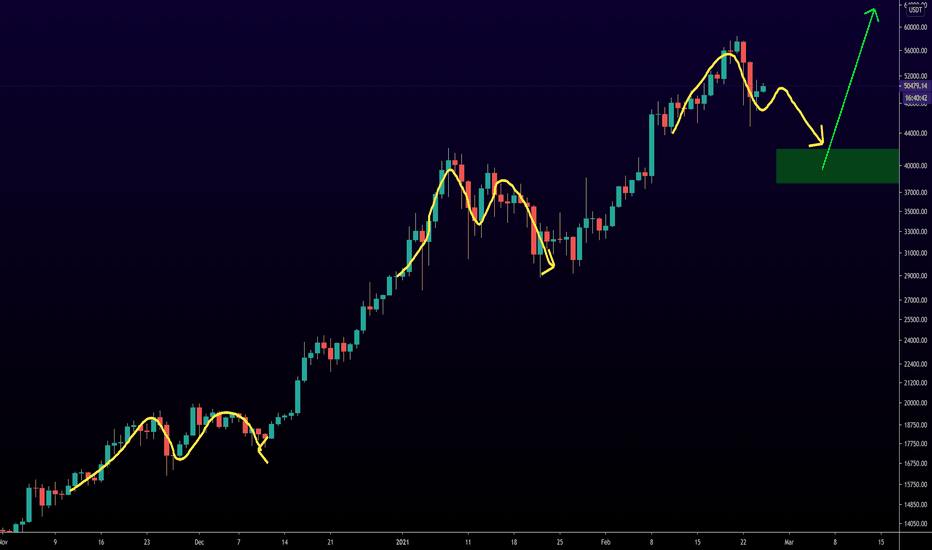Click the 33000.00 price axis label
This screenshot has width=932, height=550.
916,232
